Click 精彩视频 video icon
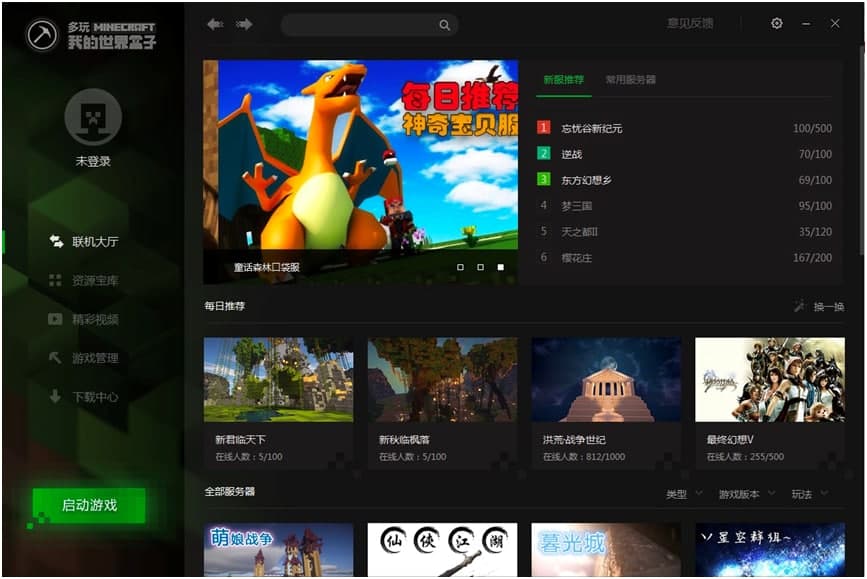Screen dimensions: 867x579 tap(55, 319)
